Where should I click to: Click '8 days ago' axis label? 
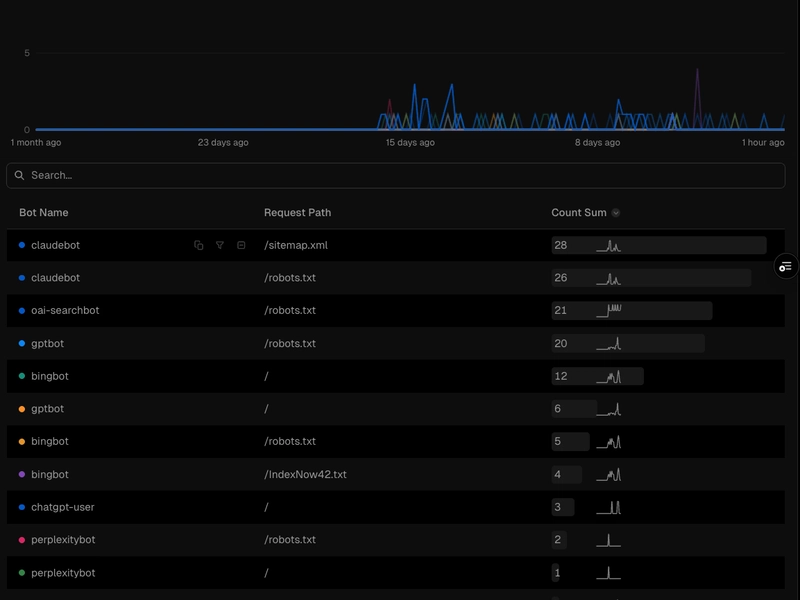point(597,143)
